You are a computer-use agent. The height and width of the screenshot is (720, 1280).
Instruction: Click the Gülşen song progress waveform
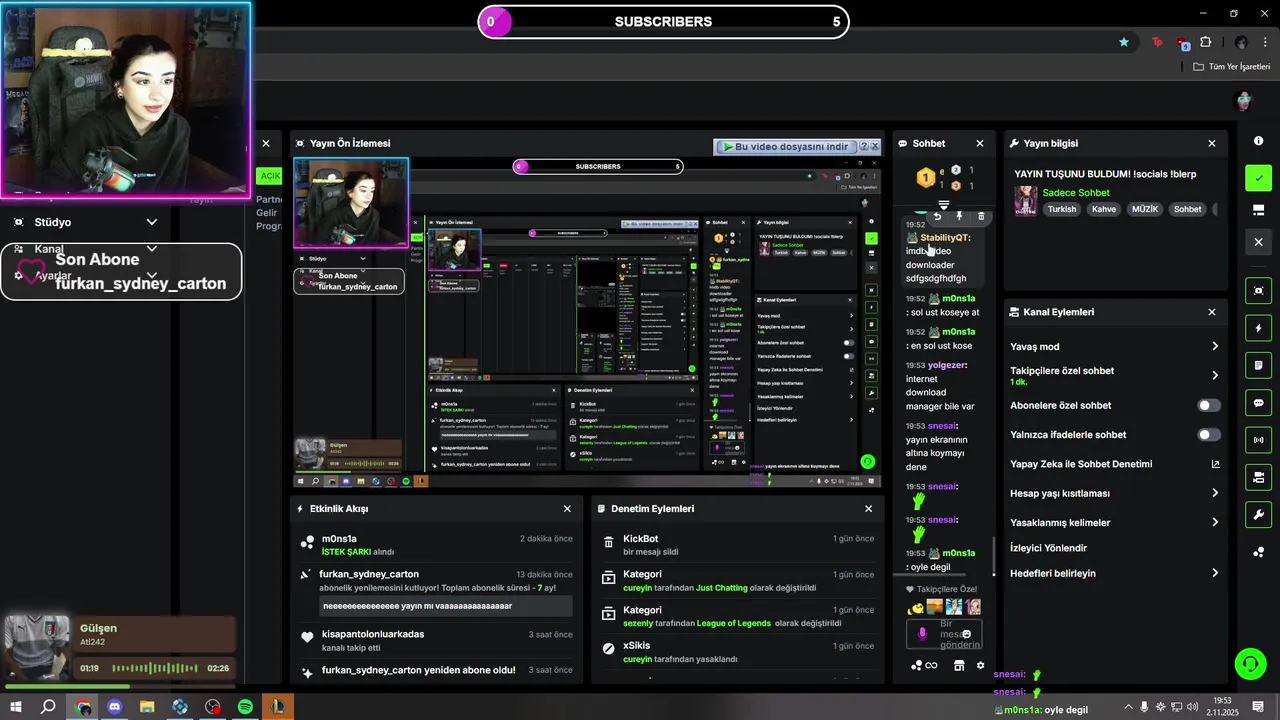(156, 668)
